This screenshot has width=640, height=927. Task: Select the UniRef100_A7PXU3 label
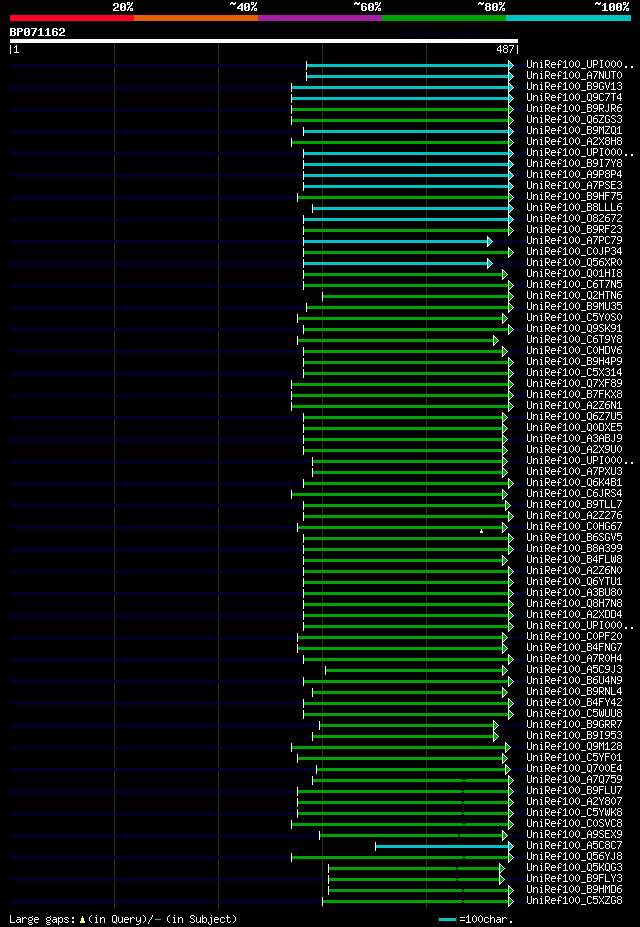574,472
